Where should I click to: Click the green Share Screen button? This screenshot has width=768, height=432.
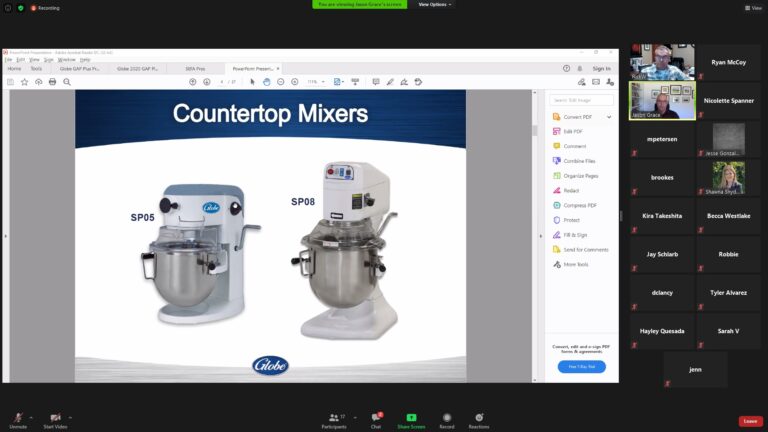411,420
